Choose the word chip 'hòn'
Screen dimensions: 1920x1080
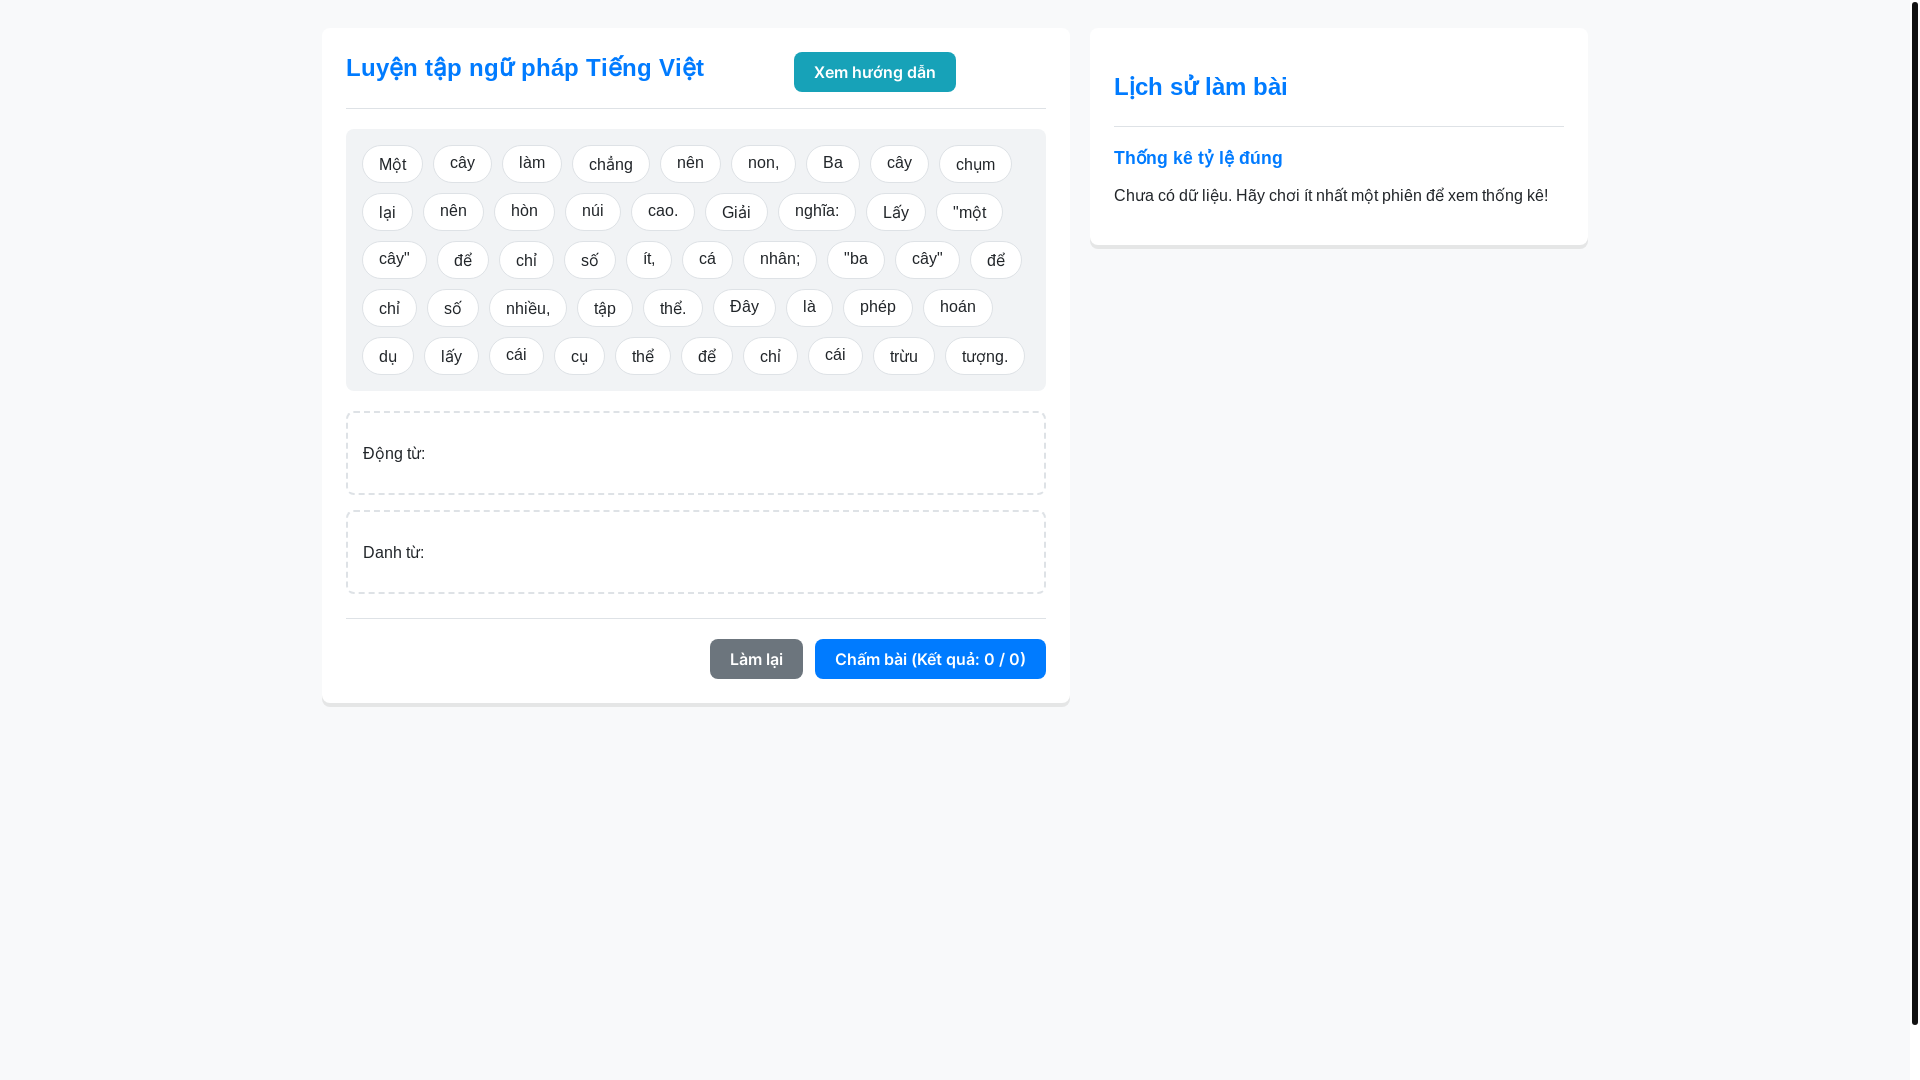pyautogui.click(x=524, y=212)
